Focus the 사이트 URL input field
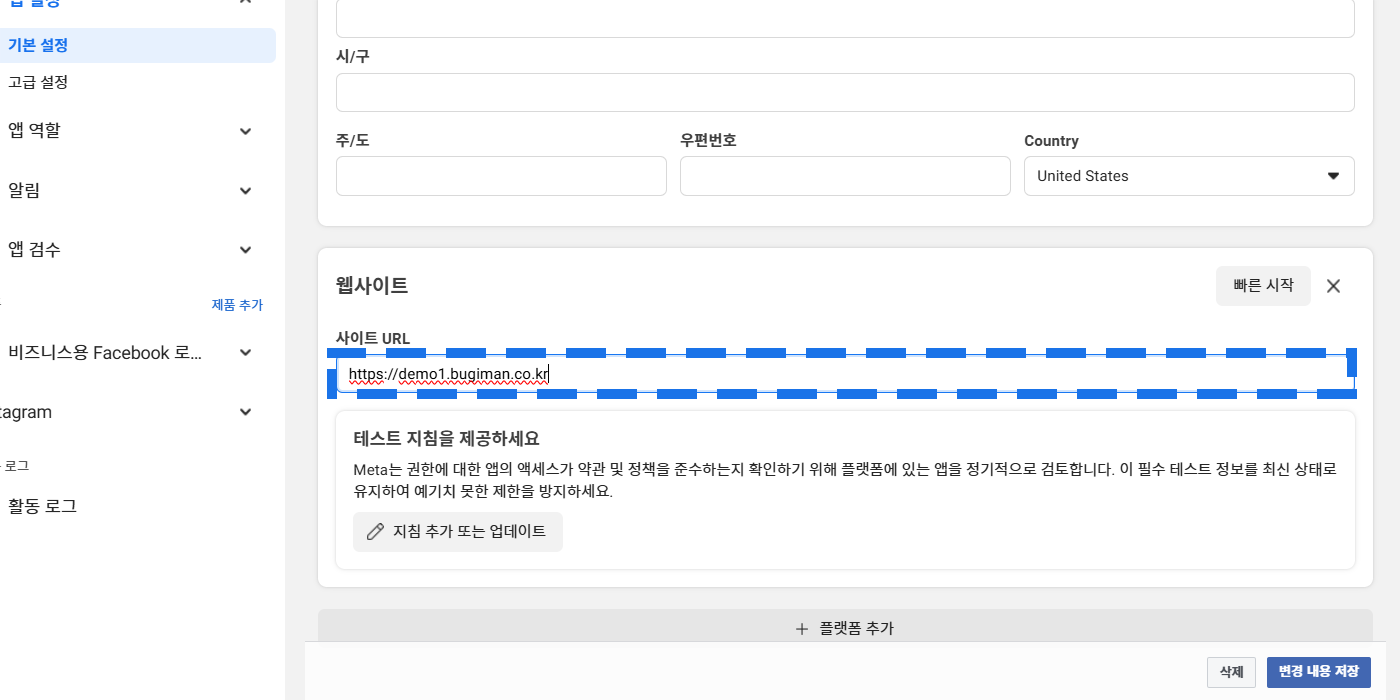Image resolution: width=1400 pixels, height=700 pixels. [845, 374]
